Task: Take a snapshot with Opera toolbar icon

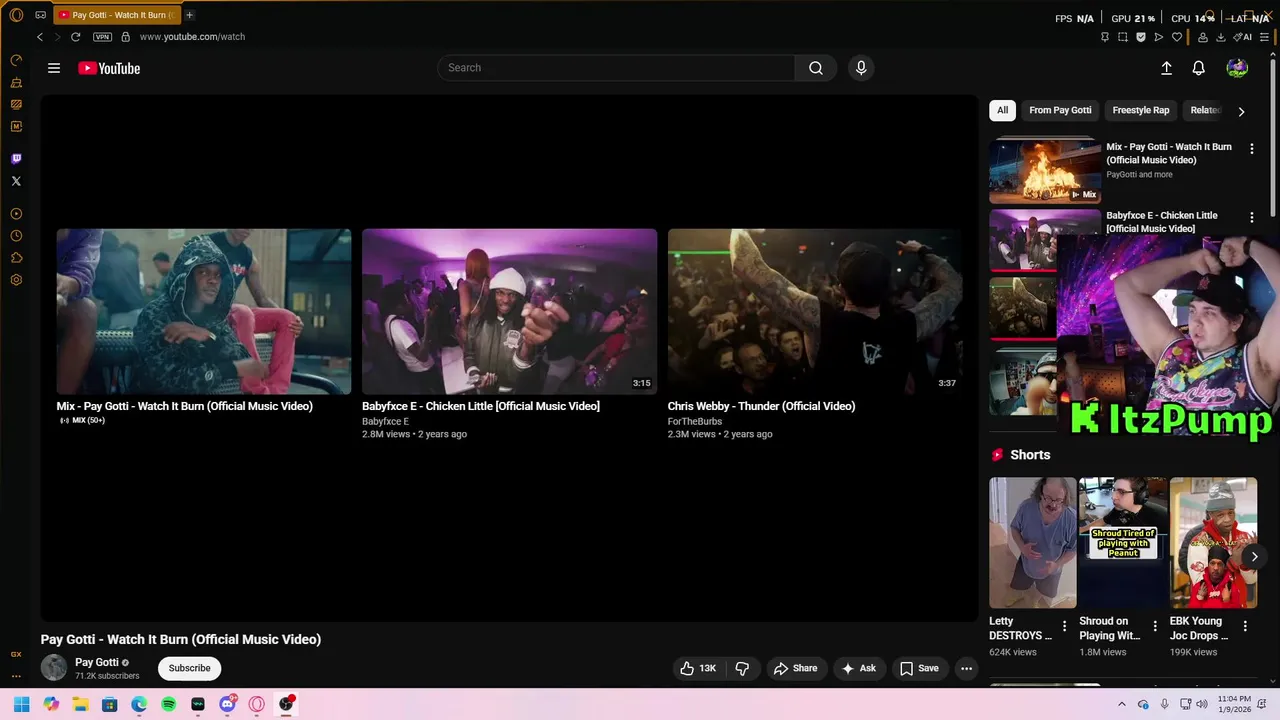Action: [x=1123, y=37]
